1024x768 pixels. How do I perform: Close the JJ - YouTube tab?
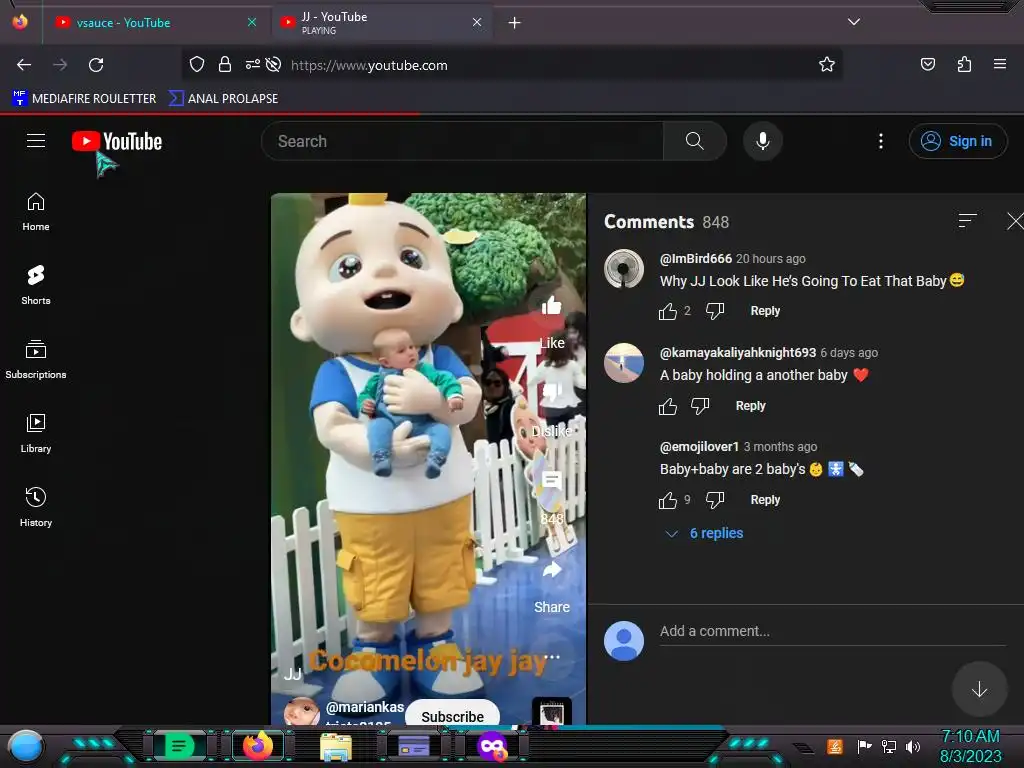coord(477,22)
